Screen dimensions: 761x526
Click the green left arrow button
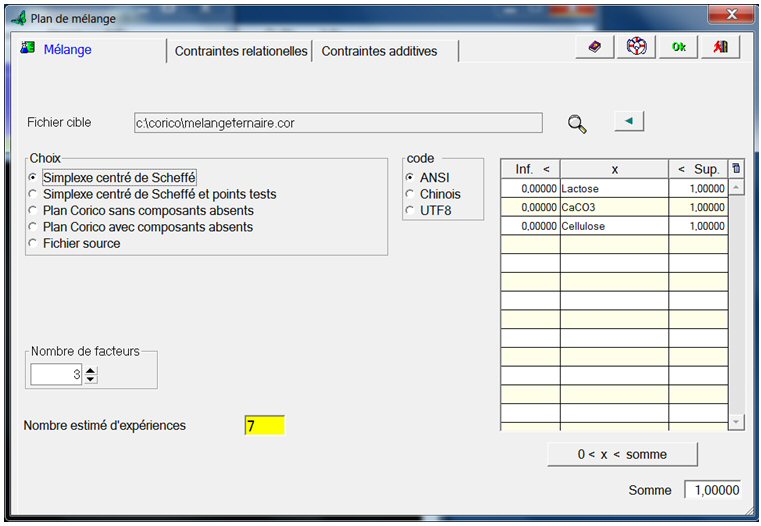(628, 121)
